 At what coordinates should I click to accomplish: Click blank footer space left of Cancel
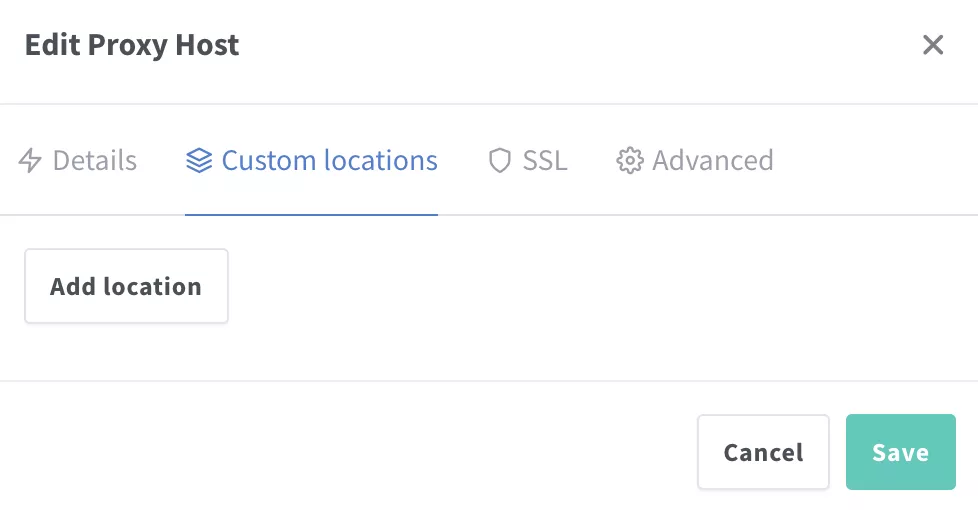[x=350, y=453]
